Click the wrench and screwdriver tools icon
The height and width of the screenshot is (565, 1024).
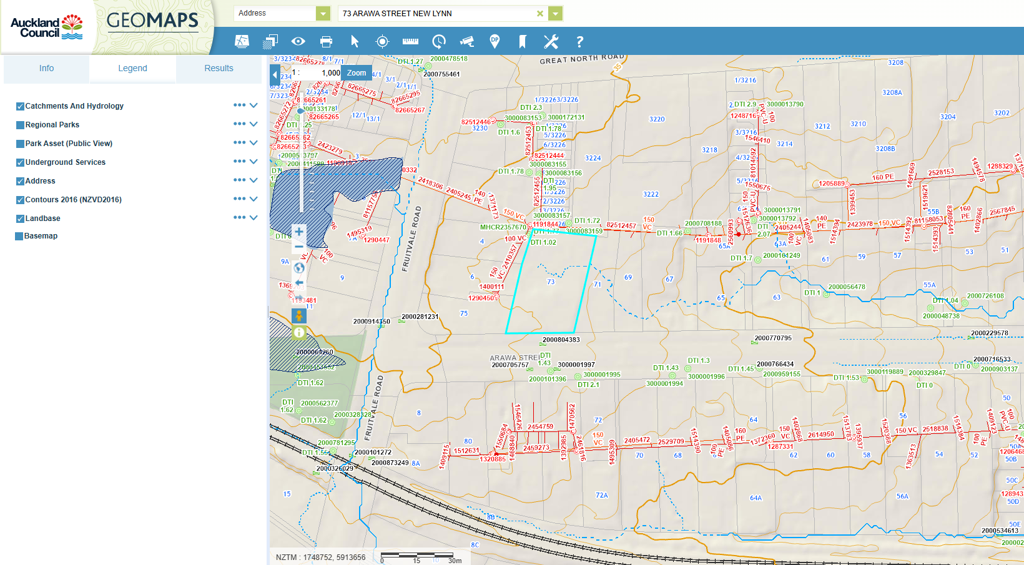click(x=551, y=41)
